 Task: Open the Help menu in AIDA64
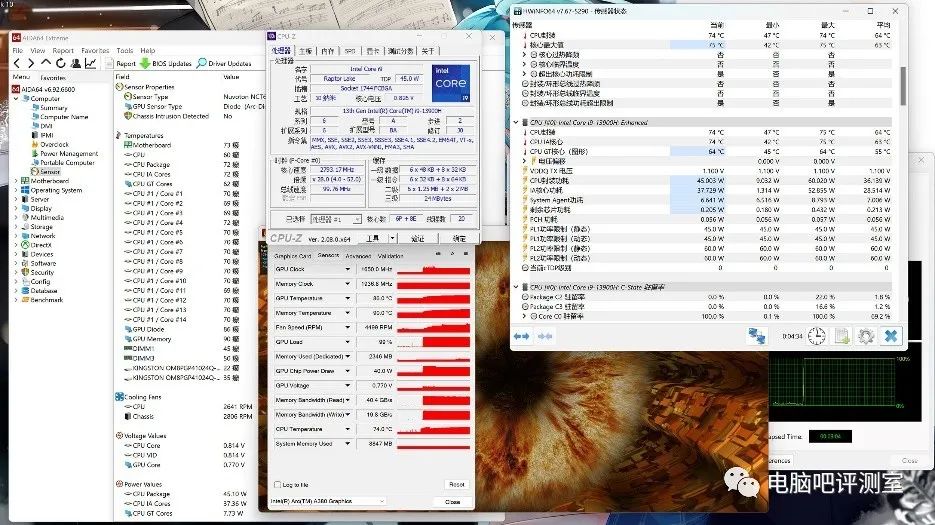click(x=148, y=51)
